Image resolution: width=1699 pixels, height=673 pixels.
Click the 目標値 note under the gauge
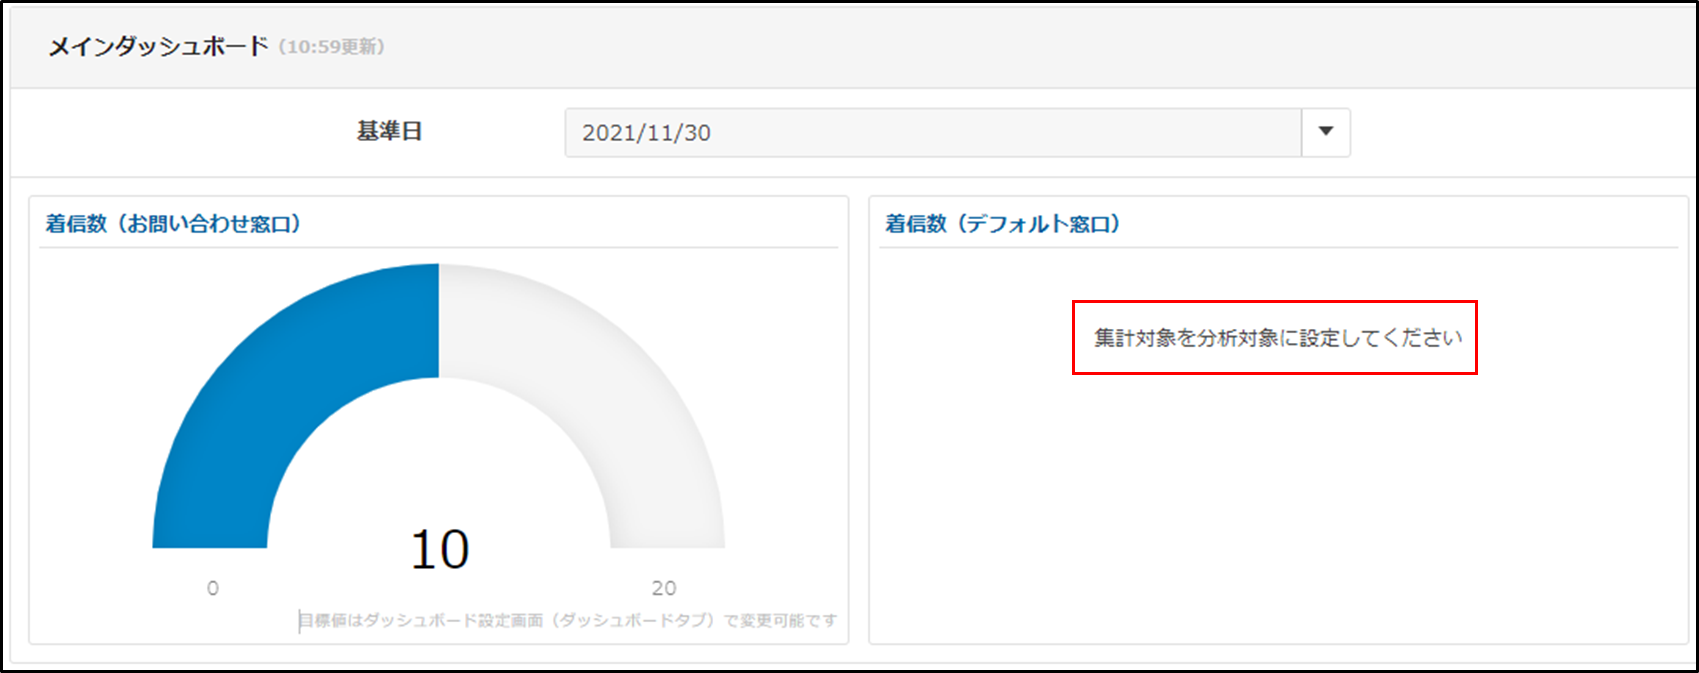click(x=567, y=621)
